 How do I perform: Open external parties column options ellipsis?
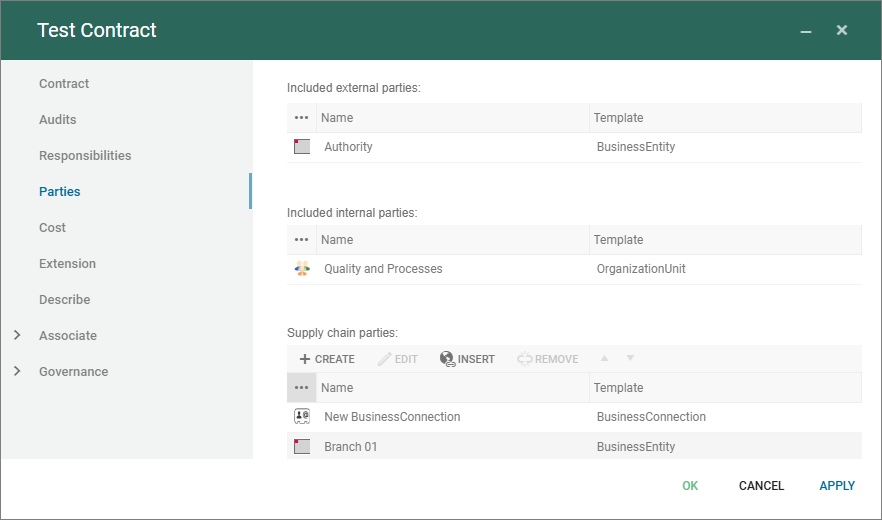[302, 118]
